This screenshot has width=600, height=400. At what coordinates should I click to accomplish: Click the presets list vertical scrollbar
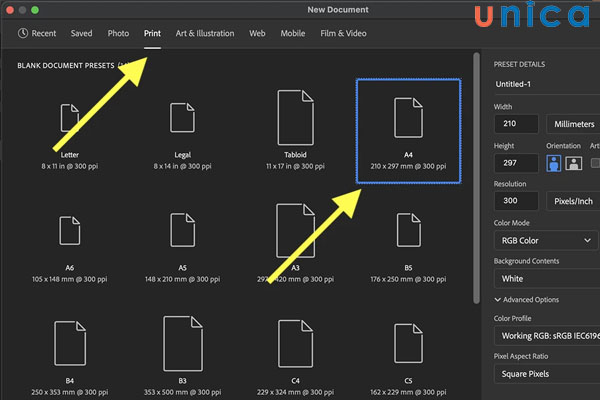tap(476, 150)
